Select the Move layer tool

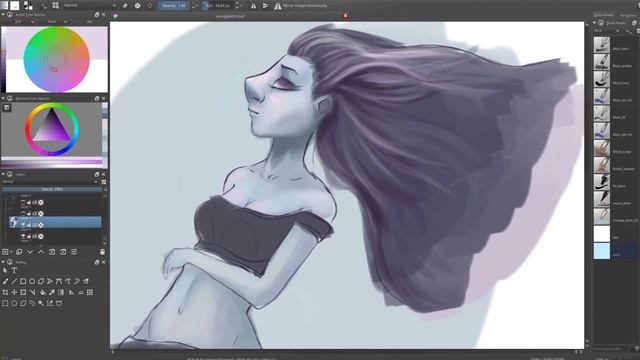tap(14, 292)
